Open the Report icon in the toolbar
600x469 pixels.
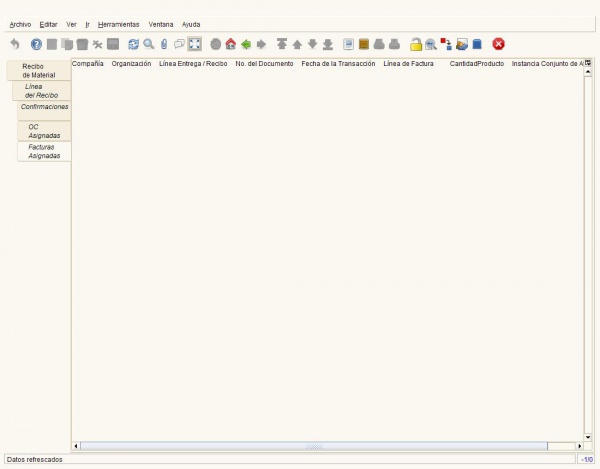click(348, 44)
